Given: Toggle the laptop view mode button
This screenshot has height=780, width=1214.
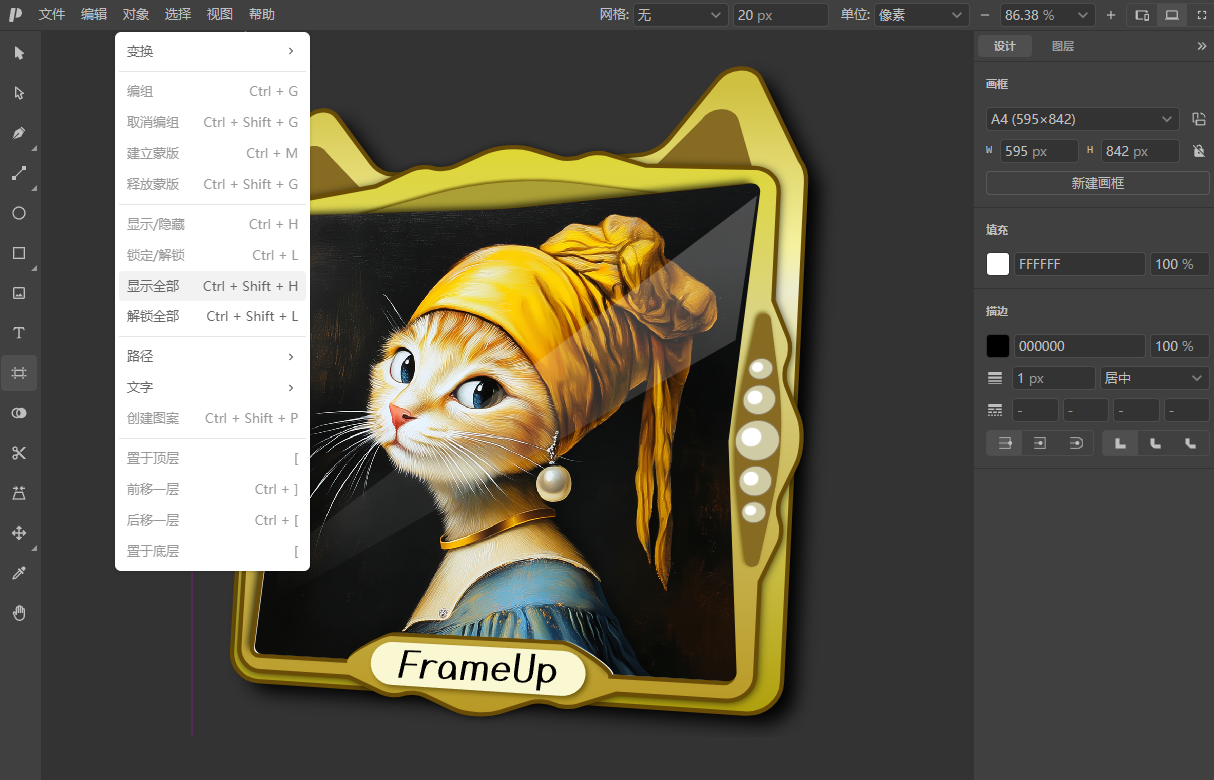Looking at the screenshot, I should click(1171, 15).
